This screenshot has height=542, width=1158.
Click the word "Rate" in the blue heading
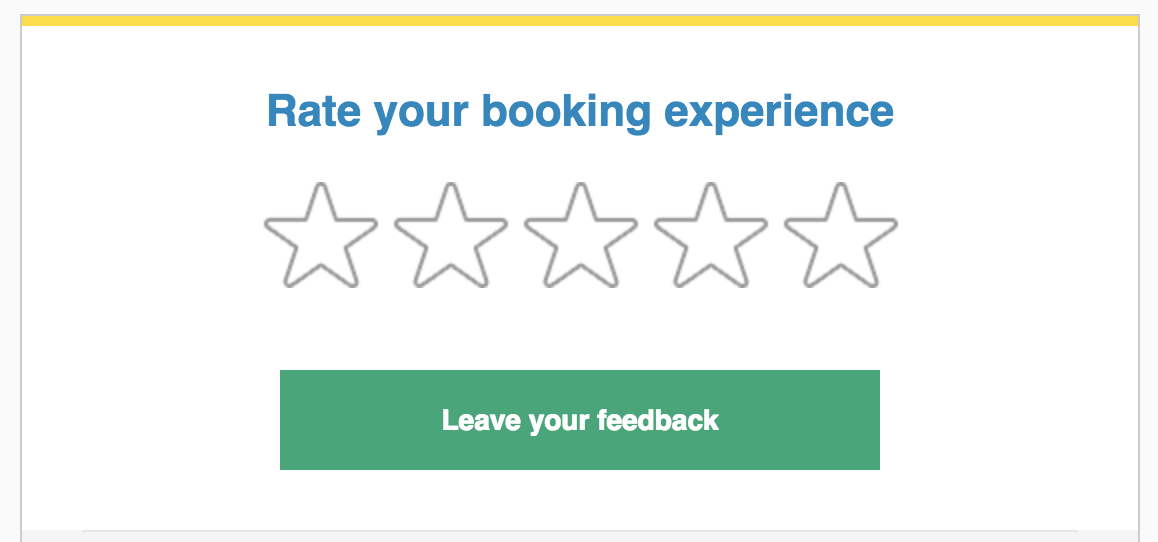click(x=314, y=111)
